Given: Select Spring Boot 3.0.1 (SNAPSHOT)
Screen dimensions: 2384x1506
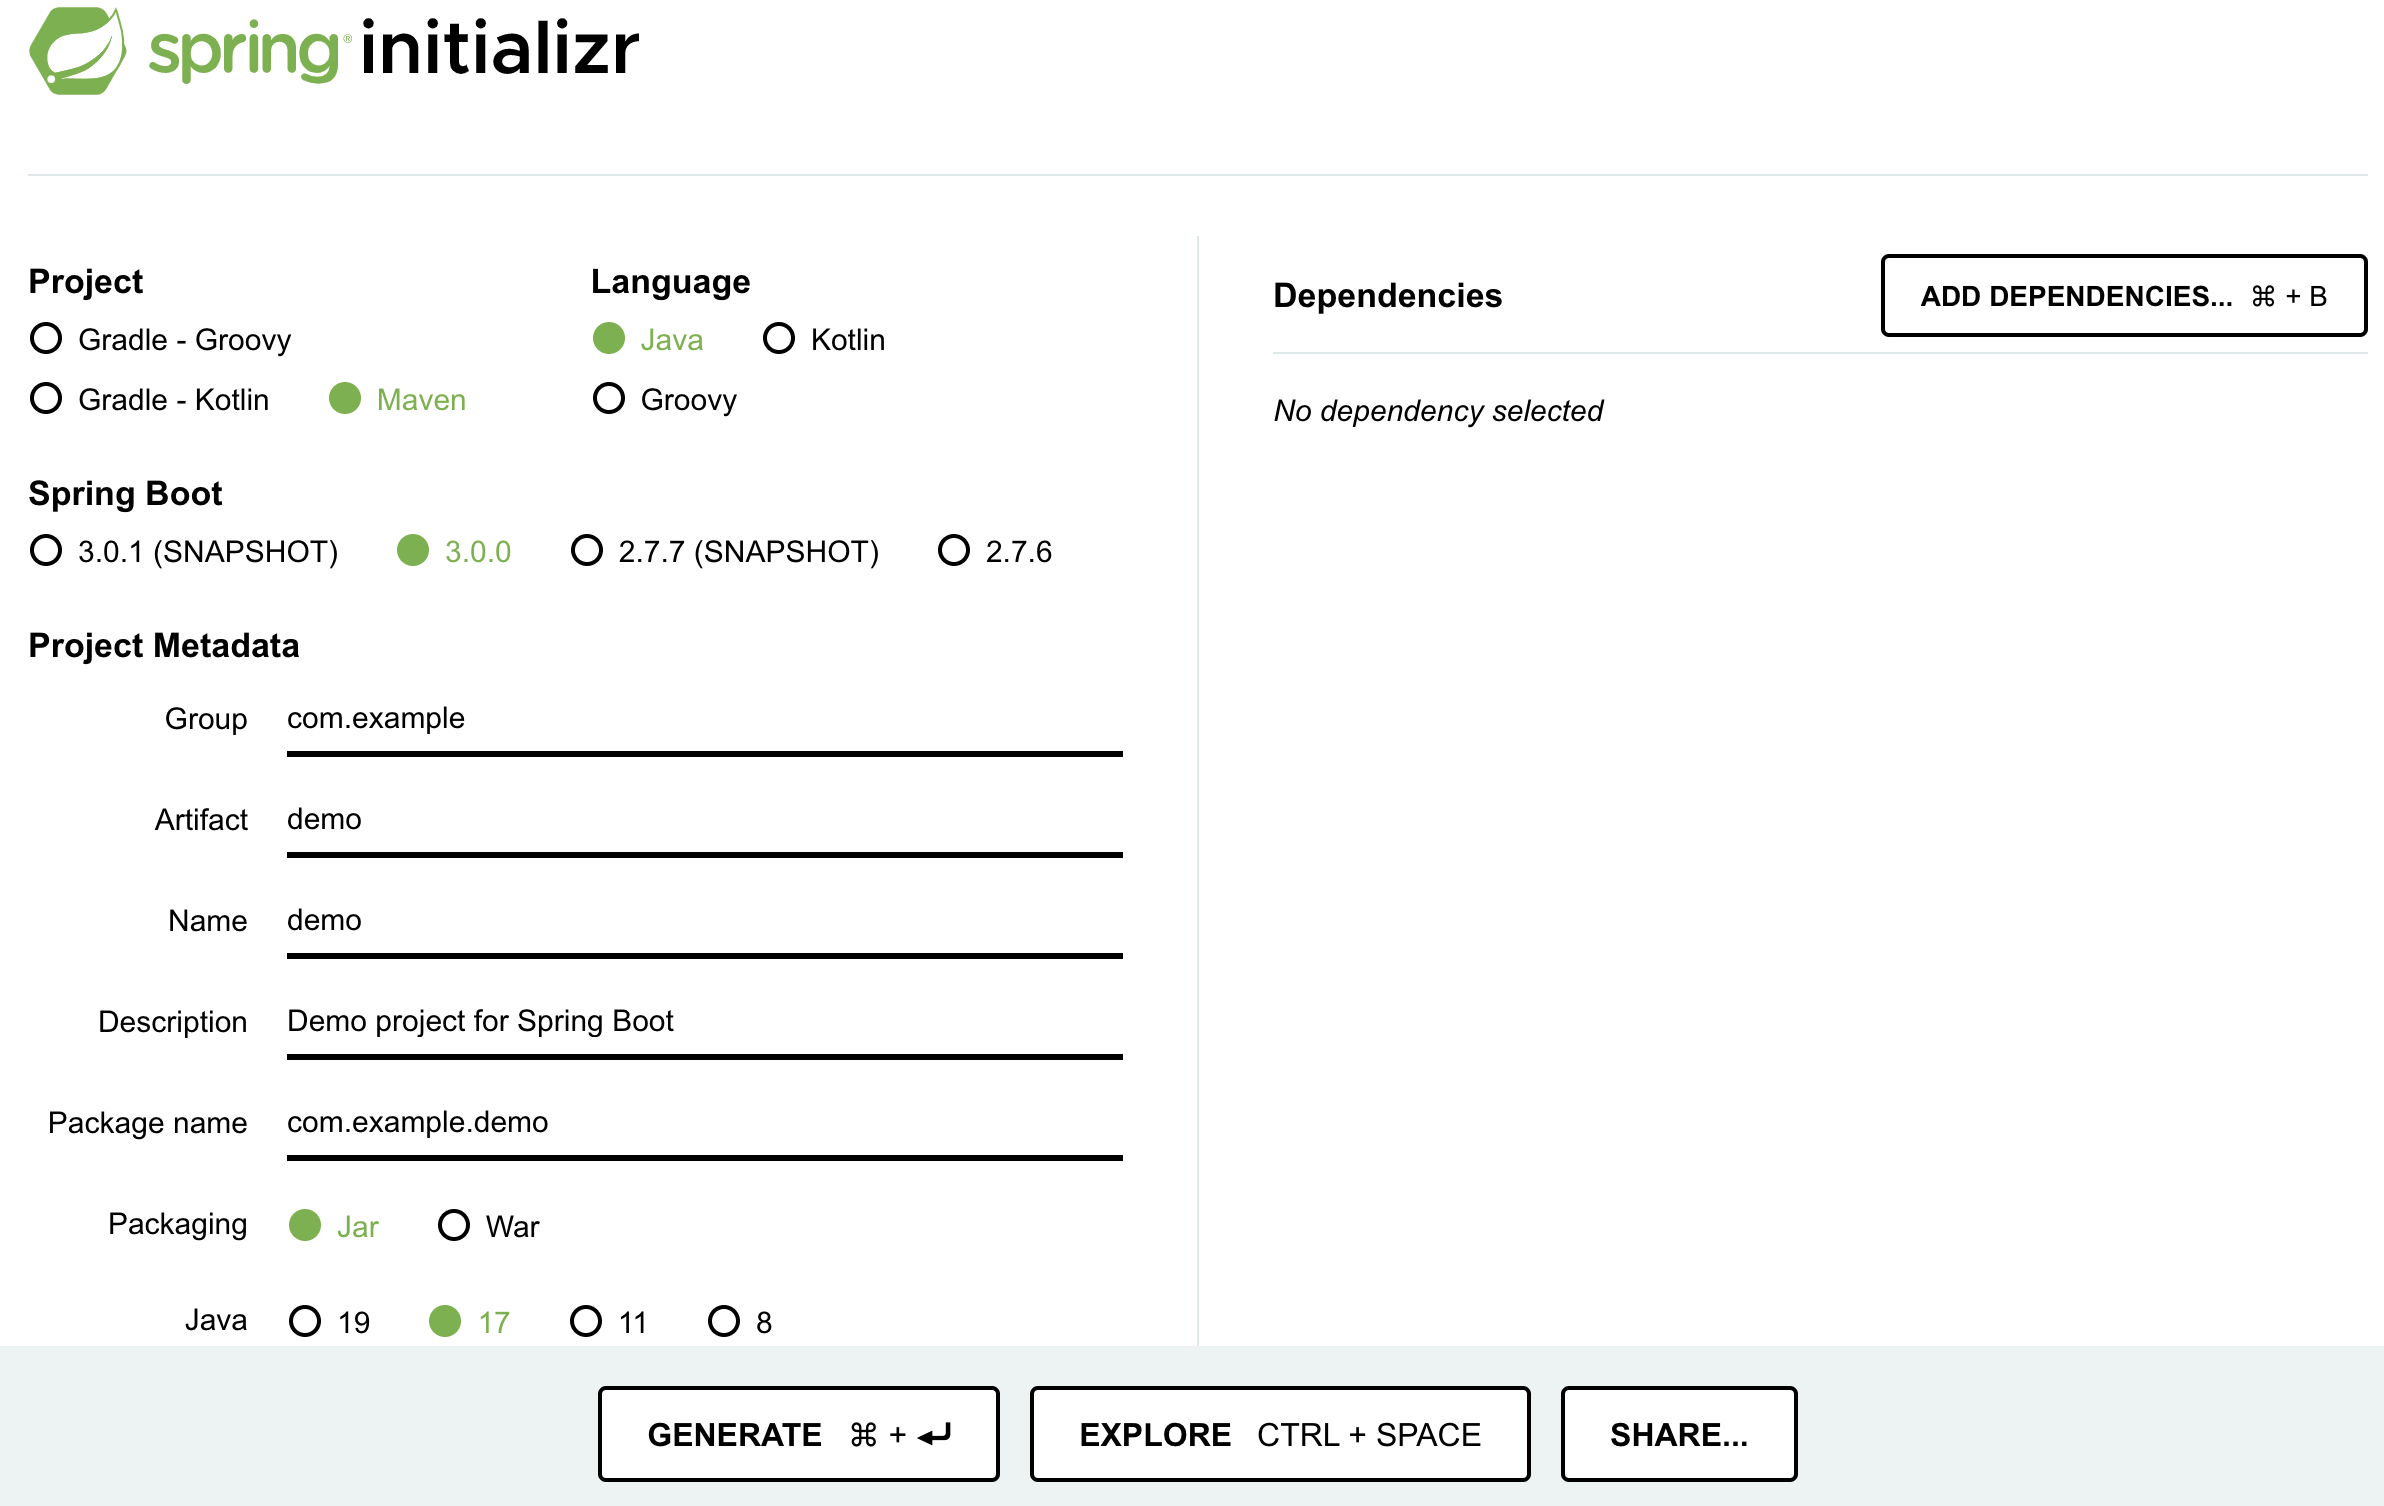Looking at the screenshot, I should (x=46, y=551).
